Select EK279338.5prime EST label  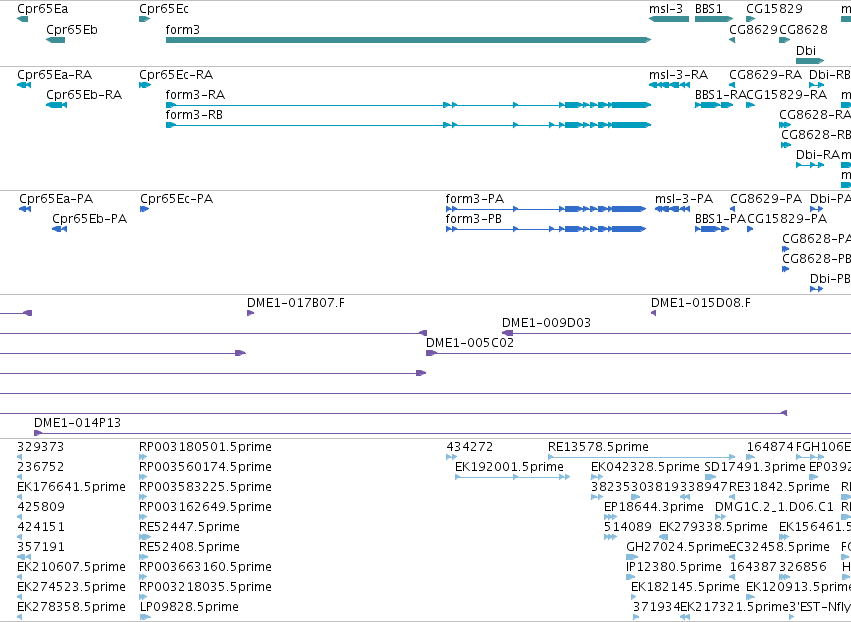tap(713, 528)
